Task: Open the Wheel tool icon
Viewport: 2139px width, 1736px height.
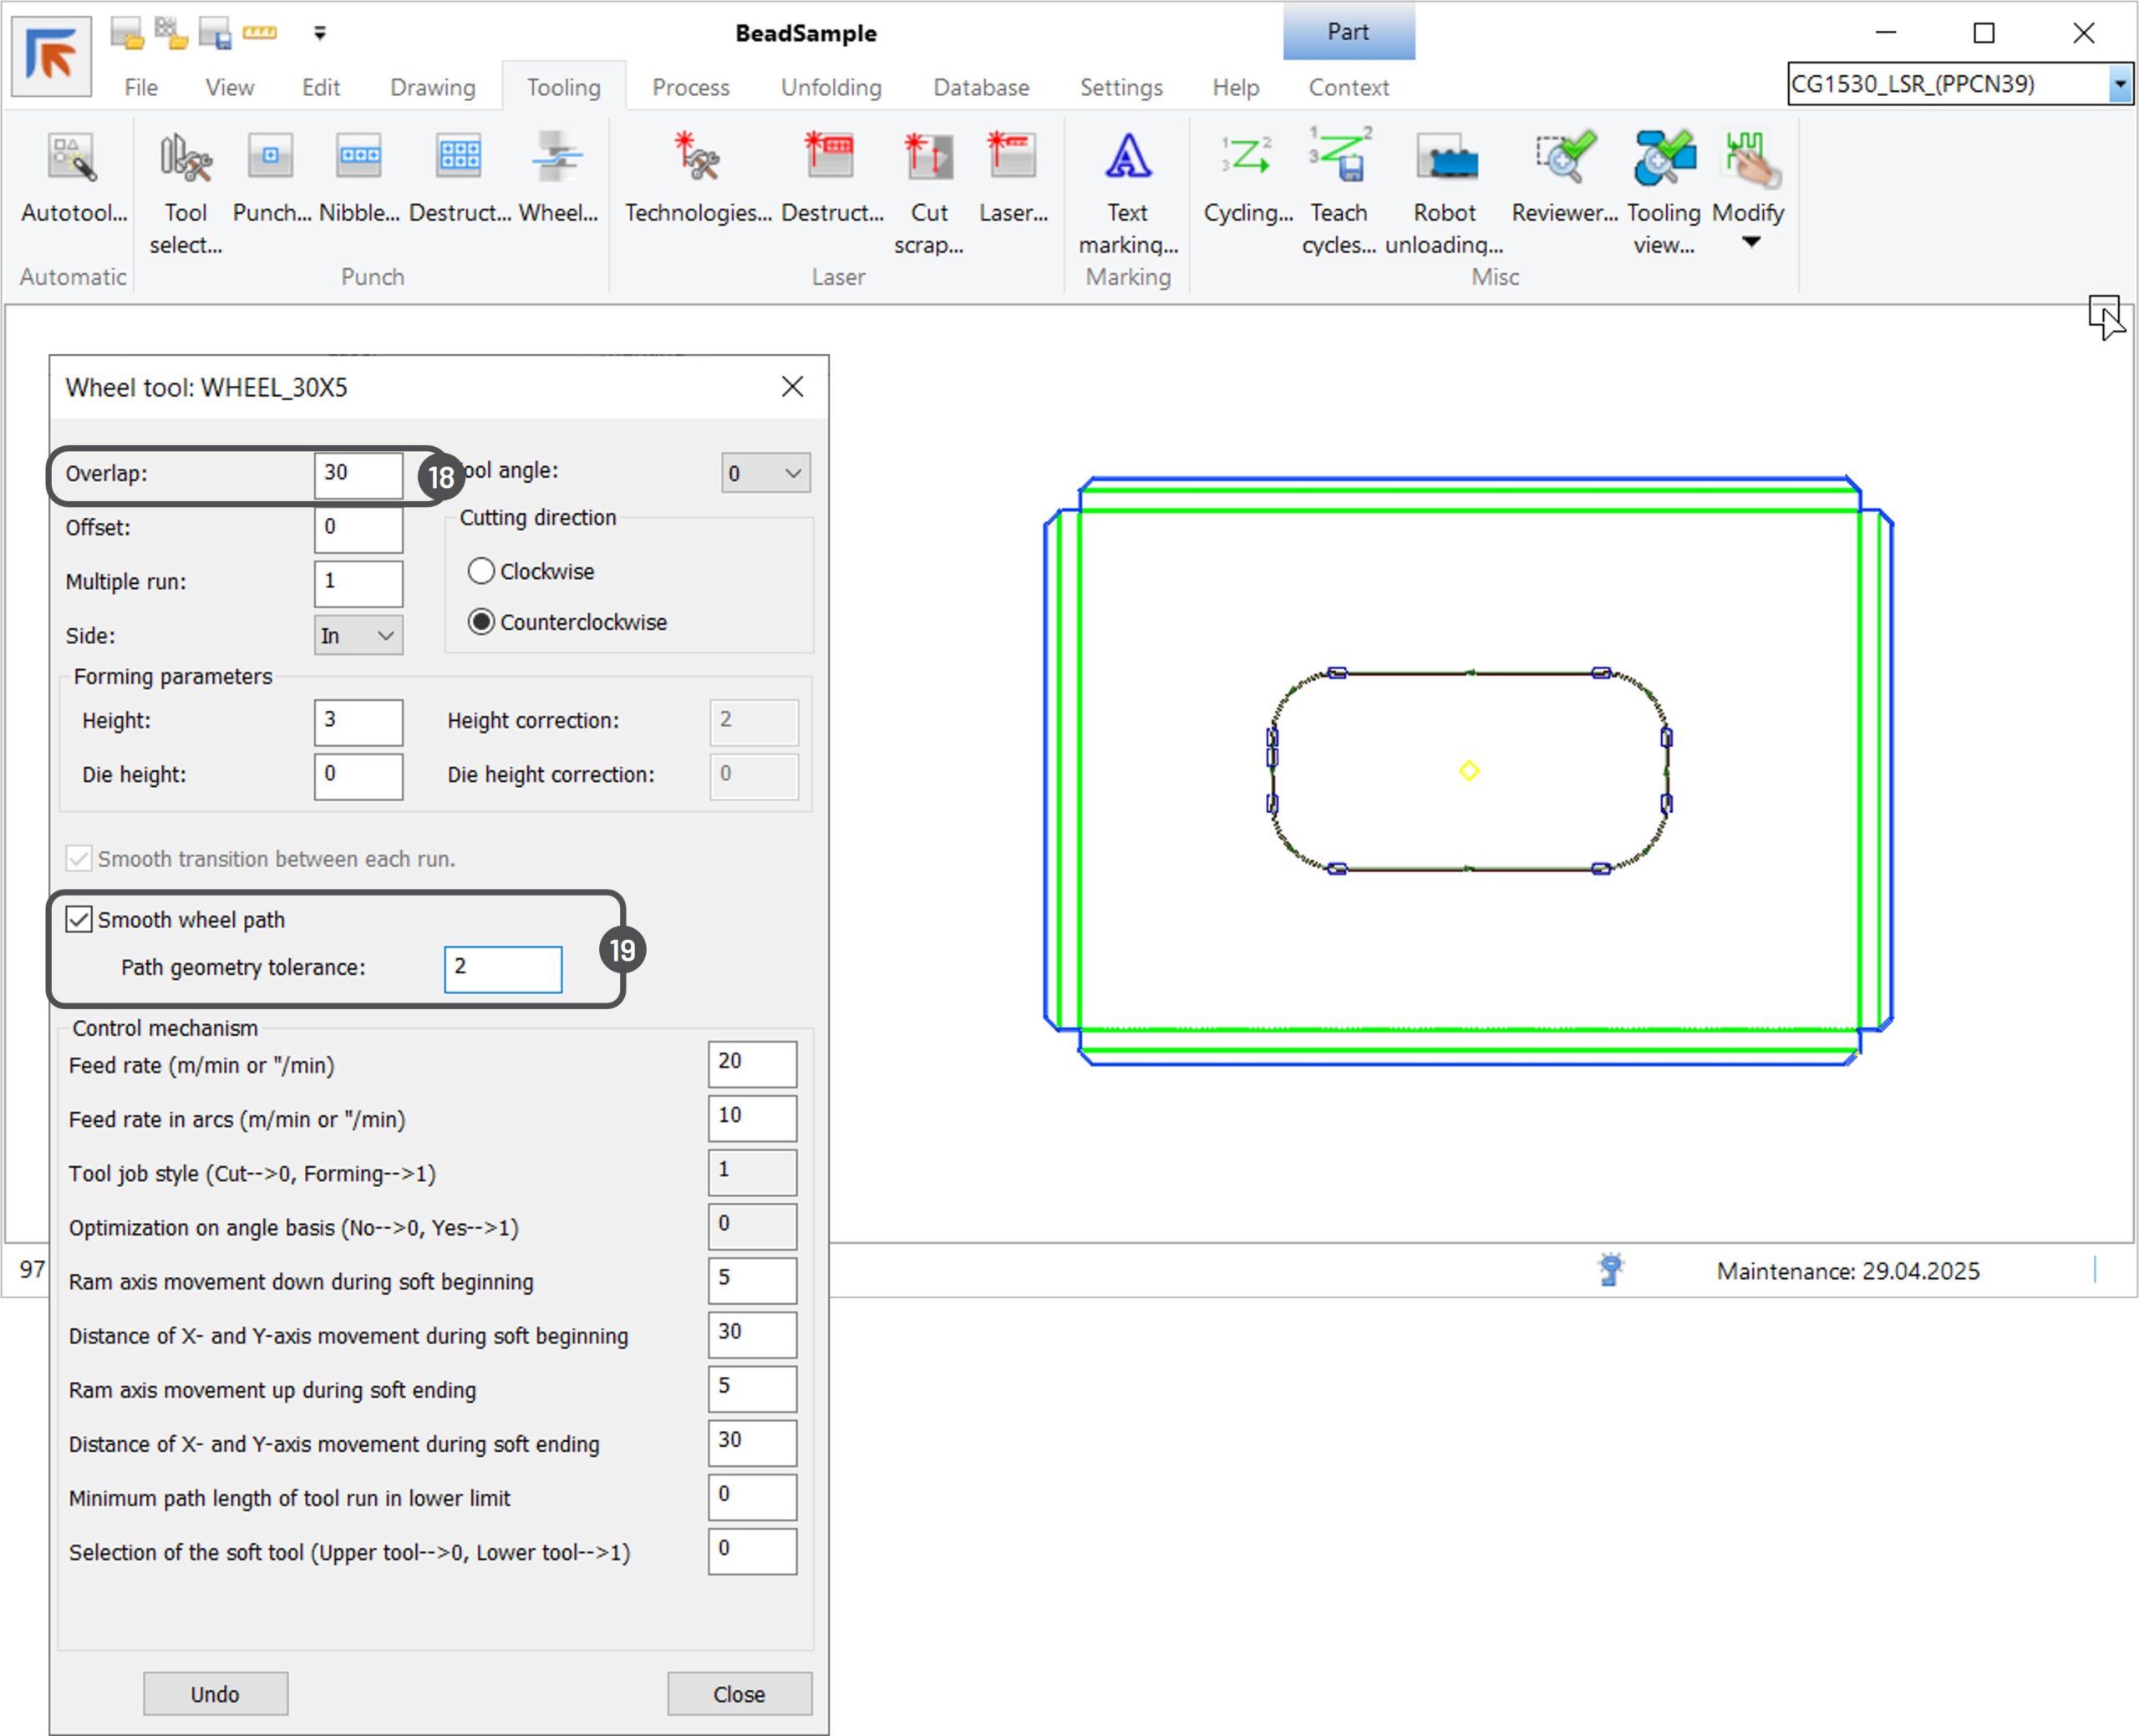Action: (x=557, y=158)
